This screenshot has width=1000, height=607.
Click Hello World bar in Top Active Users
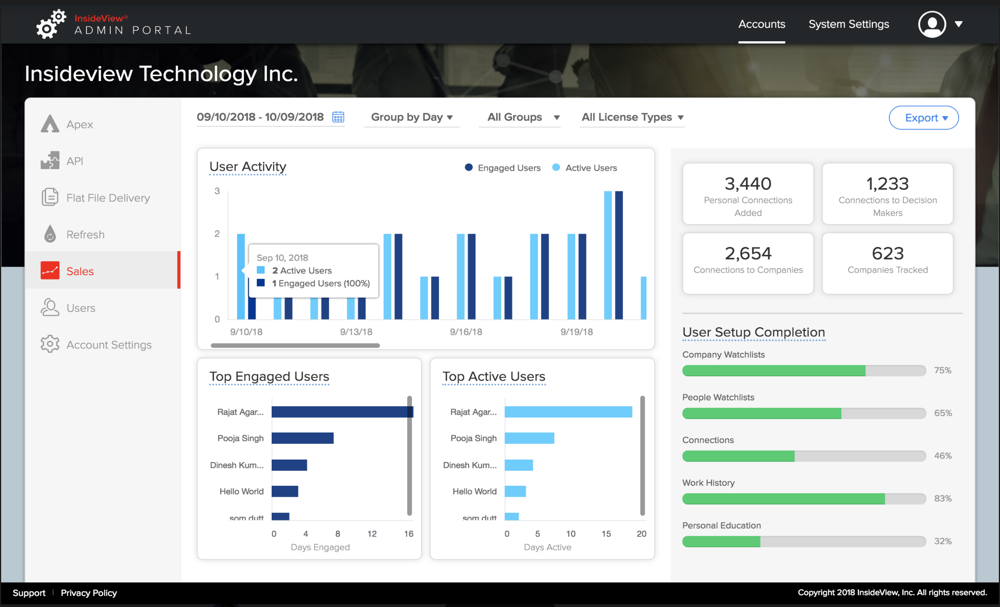[515, 491]
